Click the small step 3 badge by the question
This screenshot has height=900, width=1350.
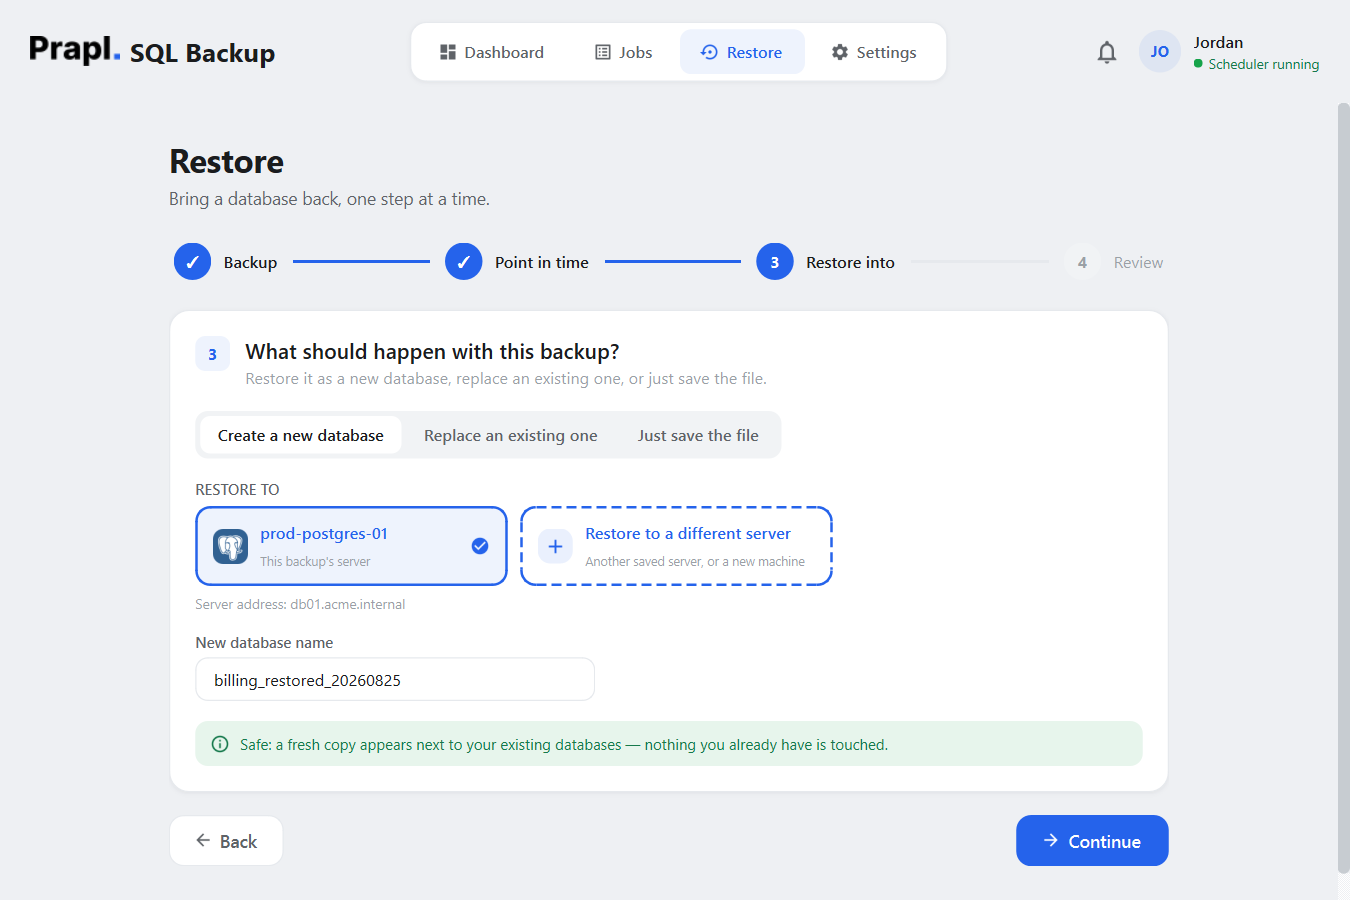tap(212, 354)
